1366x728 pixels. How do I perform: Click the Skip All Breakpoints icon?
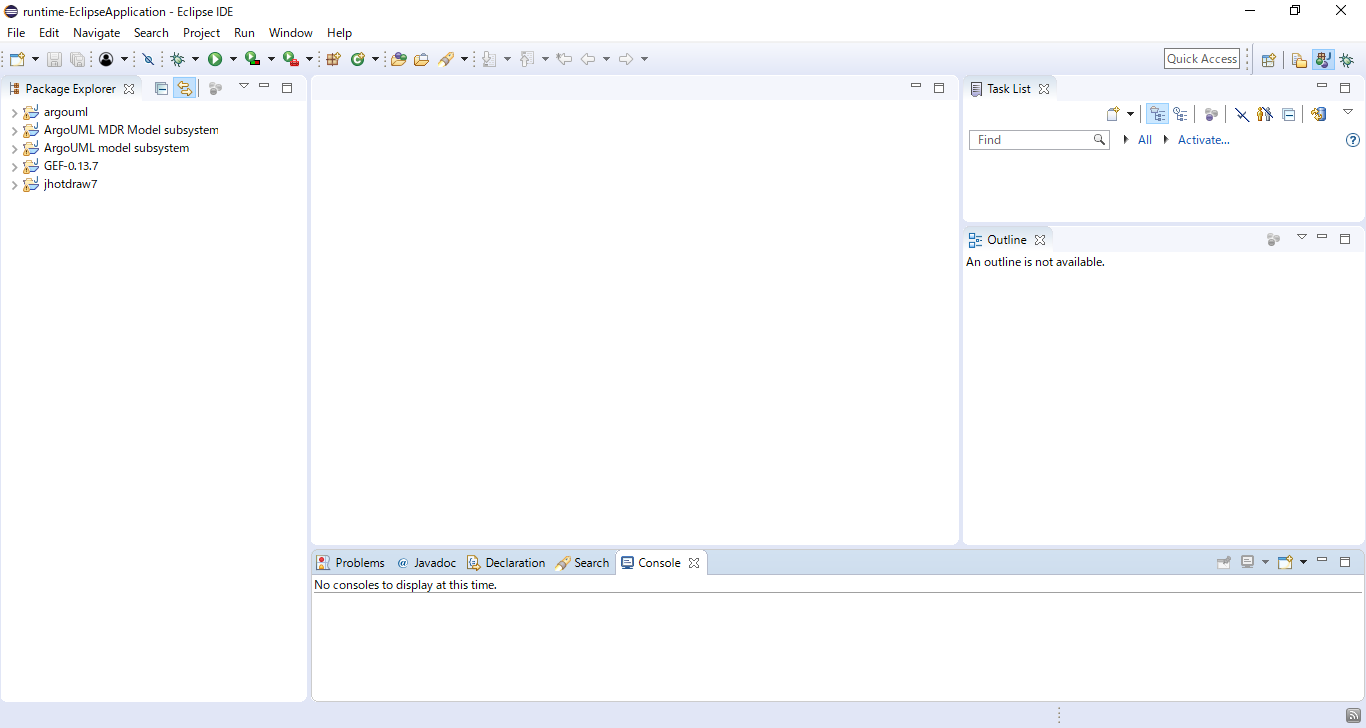(149, 59)
